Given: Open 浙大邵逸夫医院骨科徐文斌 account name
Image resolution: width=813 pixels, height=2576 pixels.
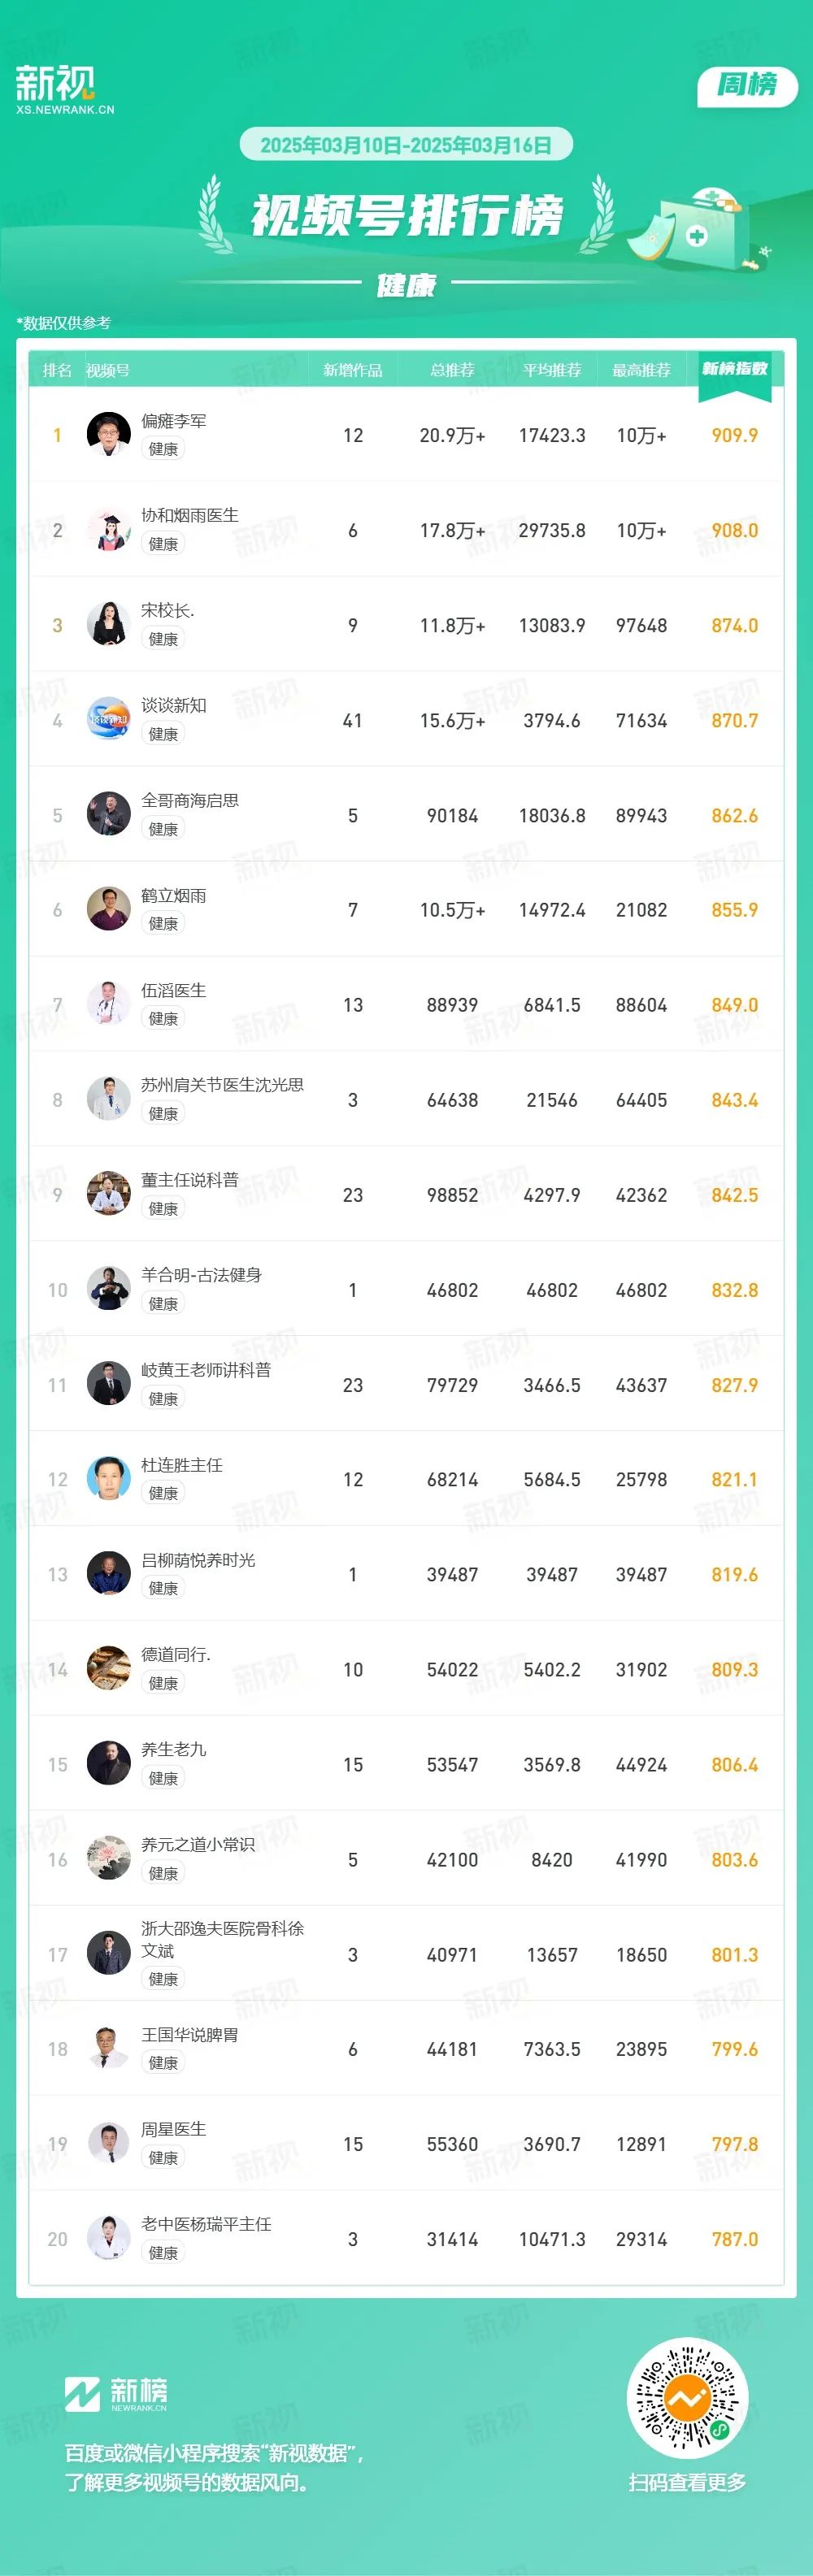Looking at the screenshot, I should [x=222, y=1939].
